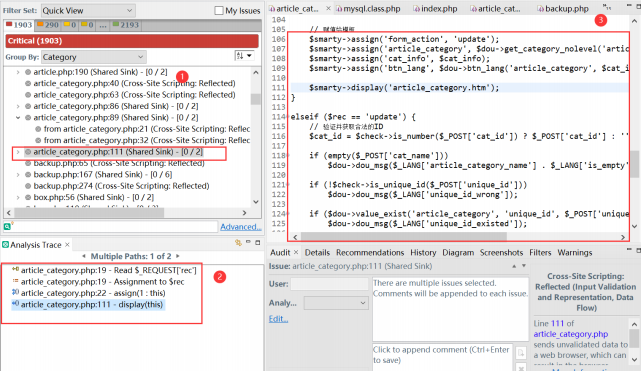
Task: Expand article_category.php:86 Shared Sink node
Action: (x=18, y=106)
